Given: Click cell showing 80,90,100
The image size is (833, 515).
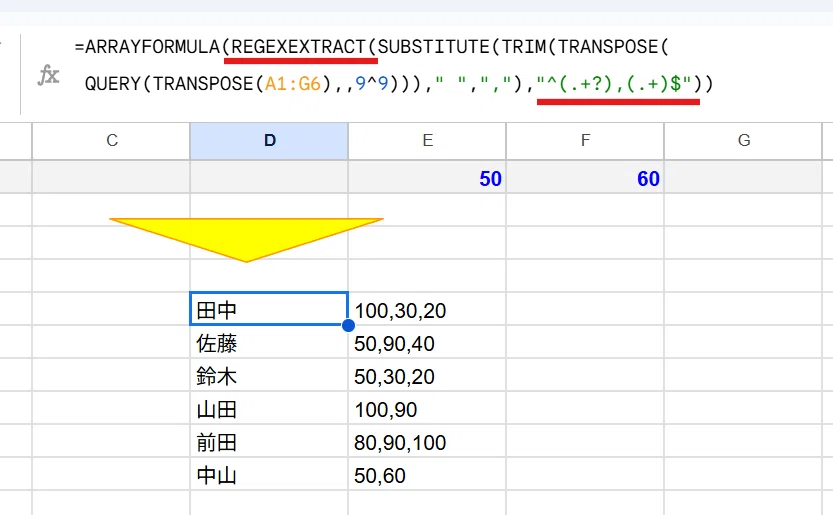Looking at the screenshot, I should point(427,442).
